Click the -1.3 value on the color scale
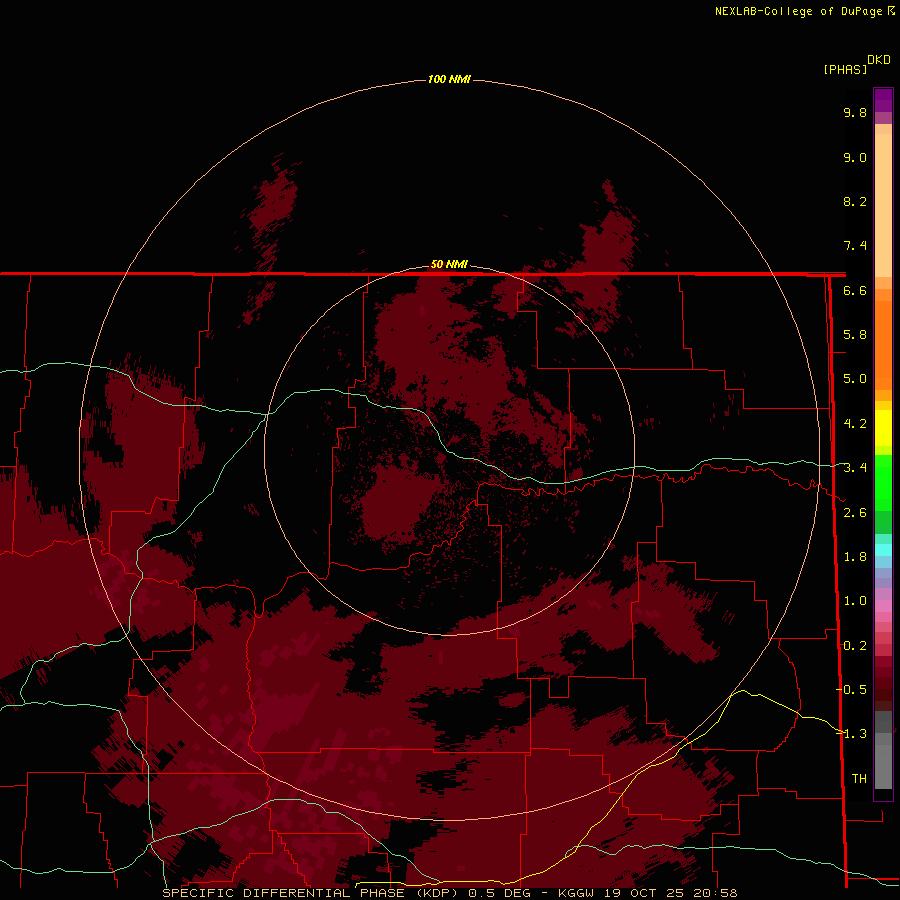 point(852,734)
